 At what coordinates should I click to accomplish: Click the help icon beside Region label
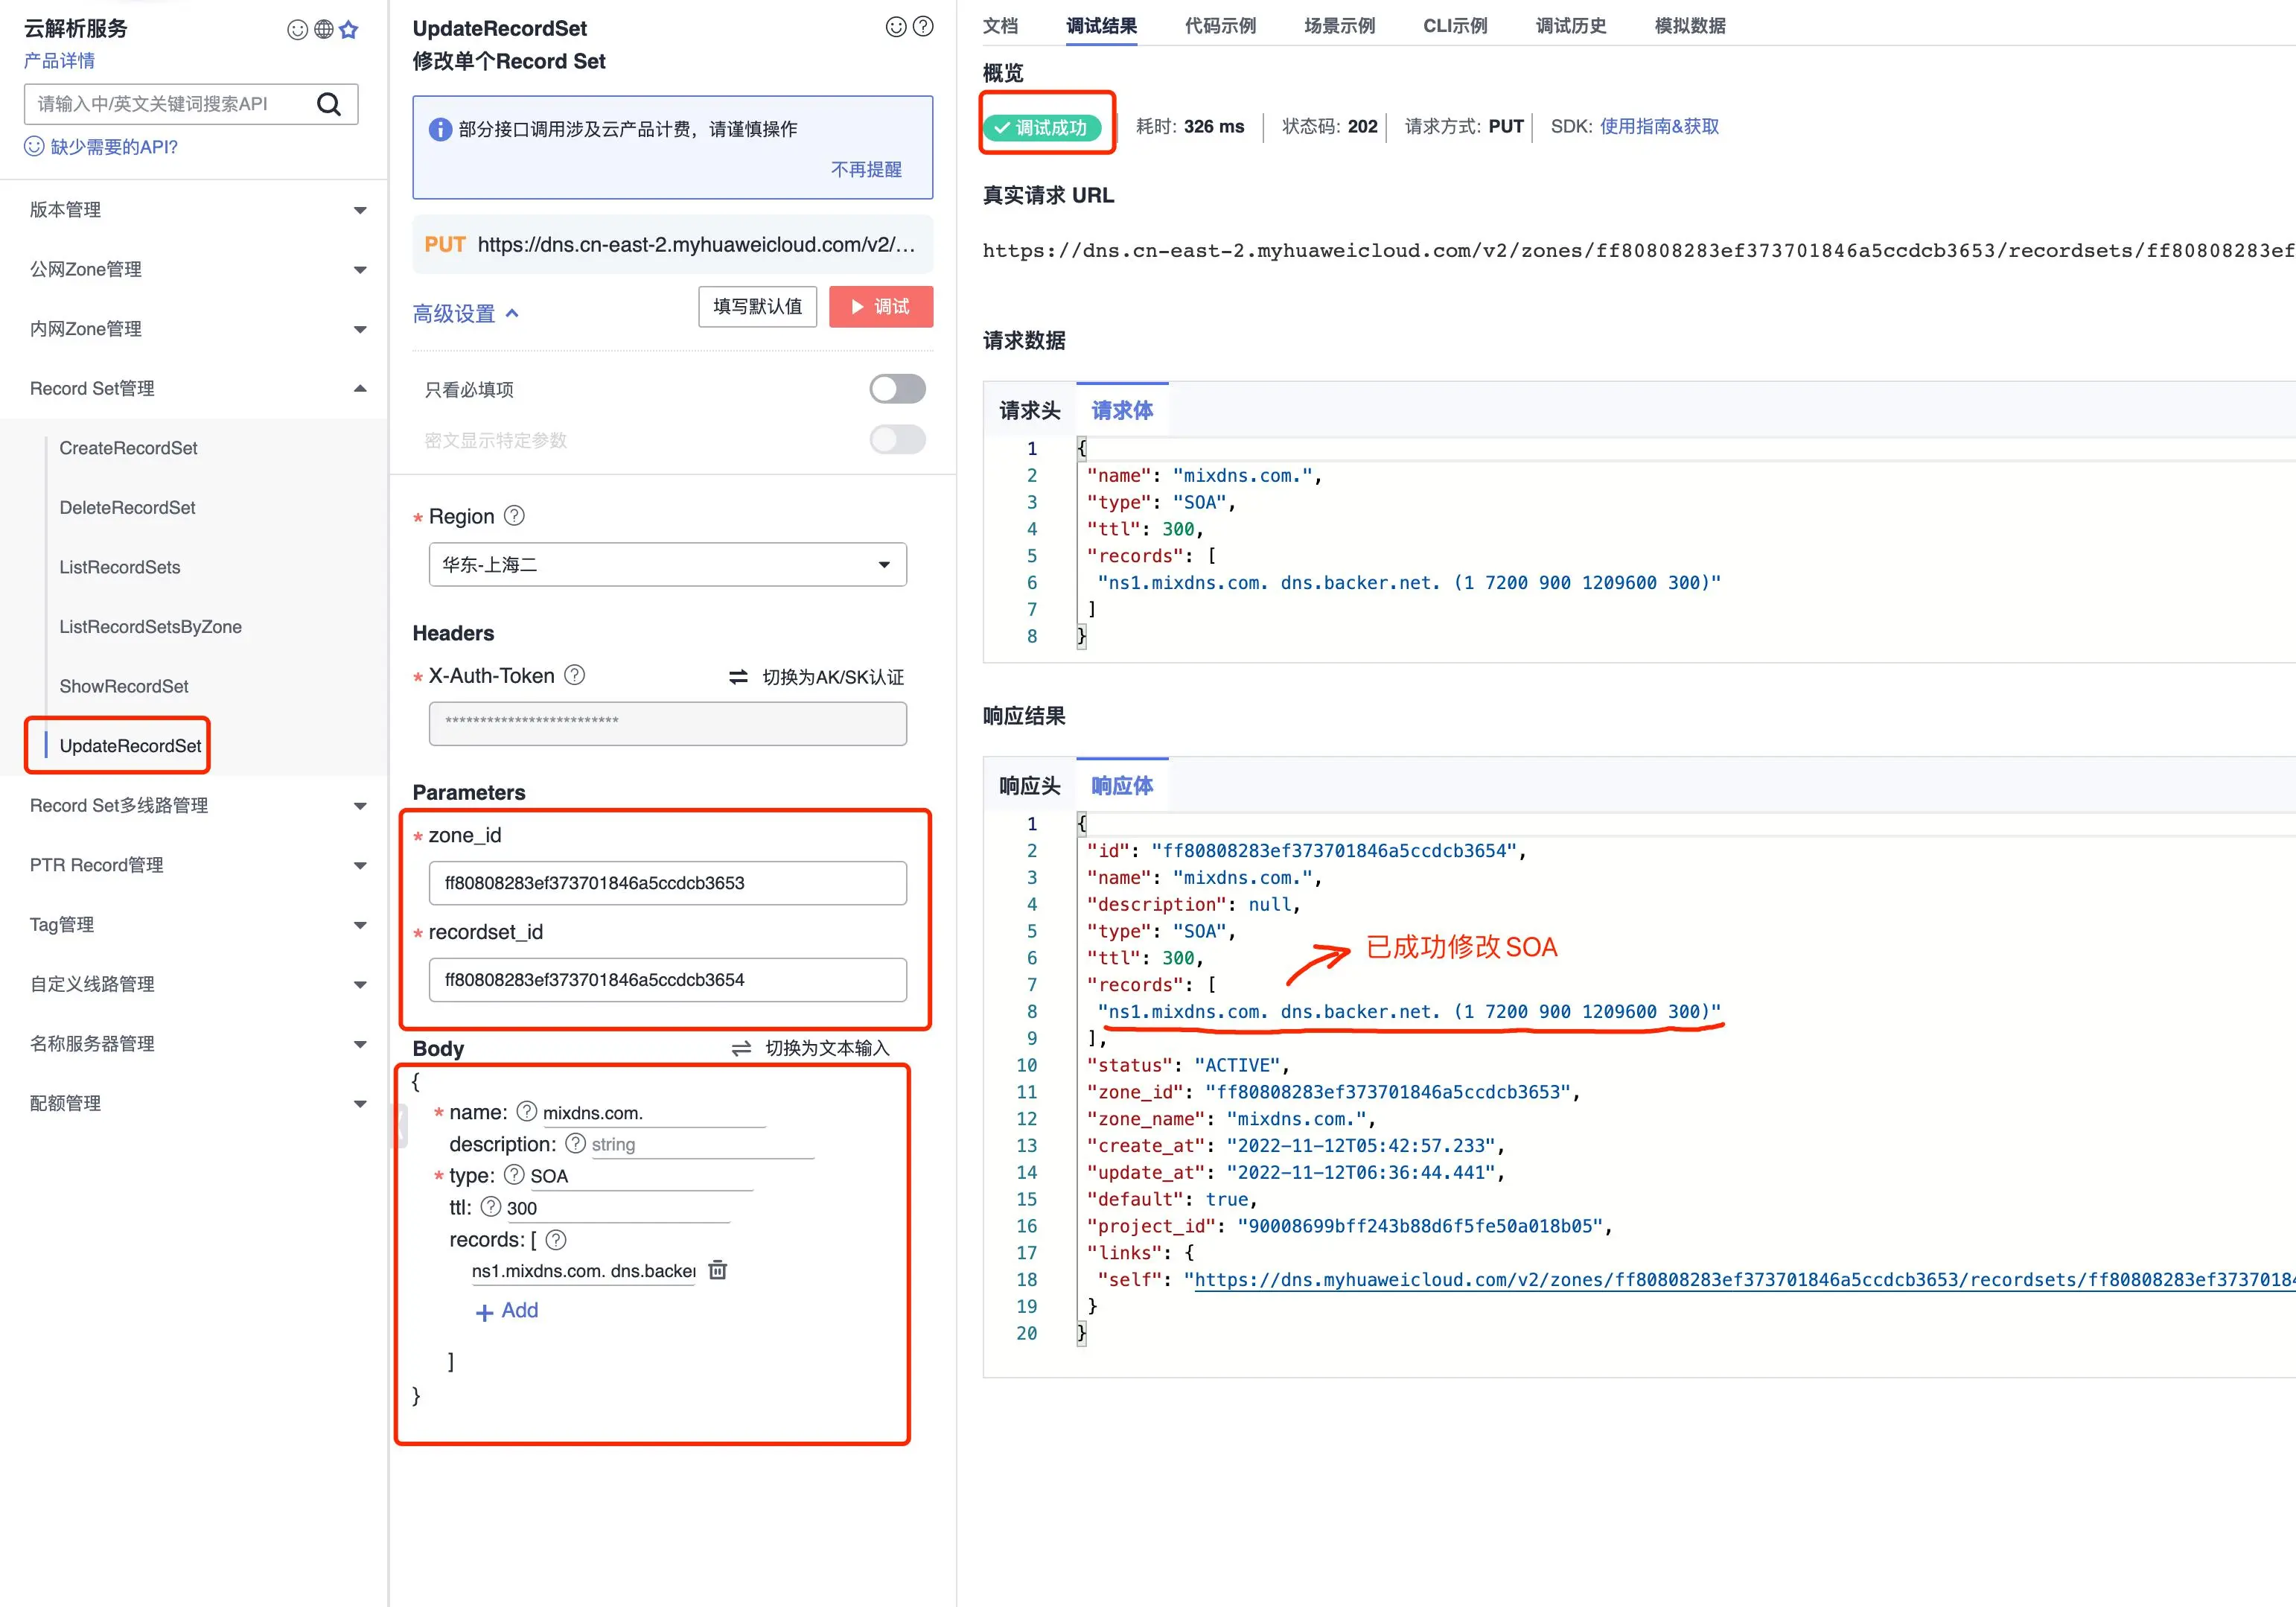(x=514, y=516)
